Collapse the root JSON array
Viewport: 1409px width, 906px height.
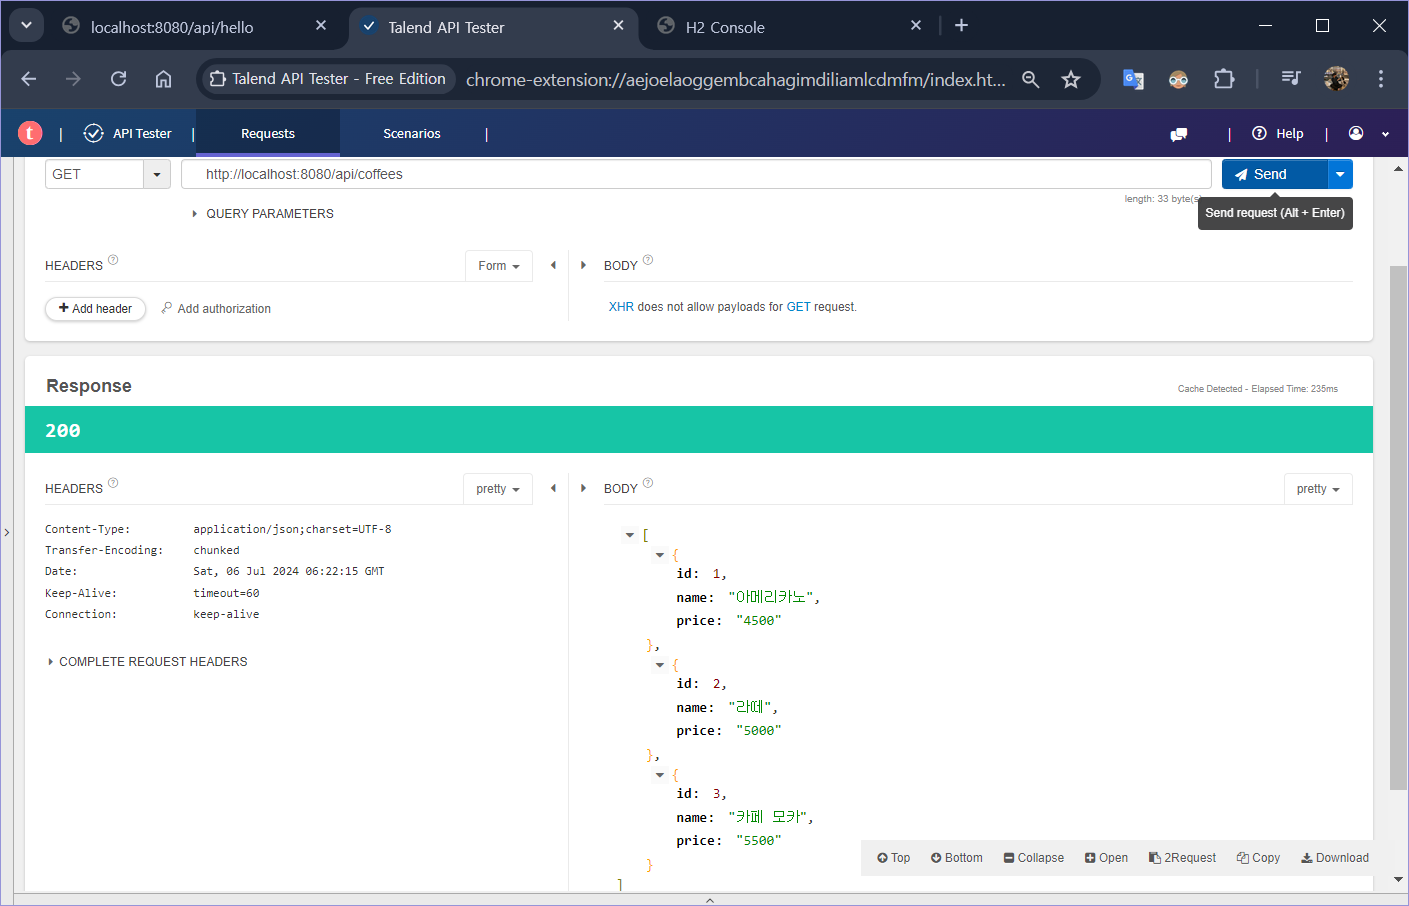(x=630, y=535)
